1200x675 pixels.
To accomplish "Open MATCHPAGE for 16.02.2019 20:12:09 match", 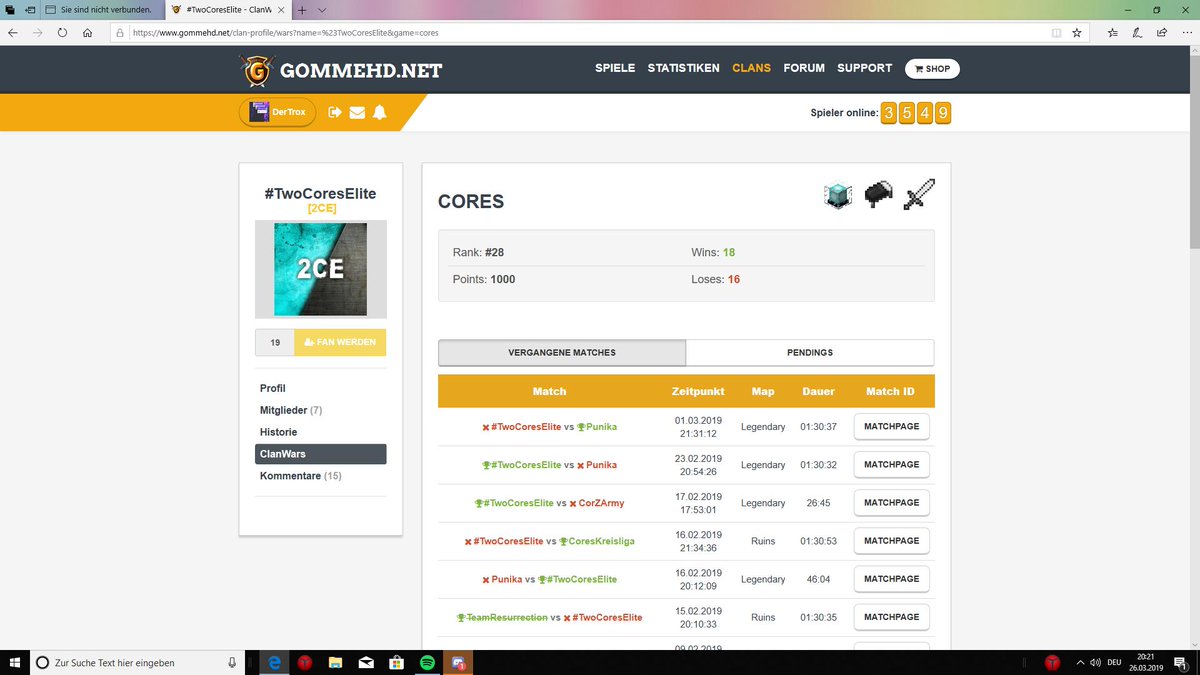I will pyautogui.click(x=891, y=579).
